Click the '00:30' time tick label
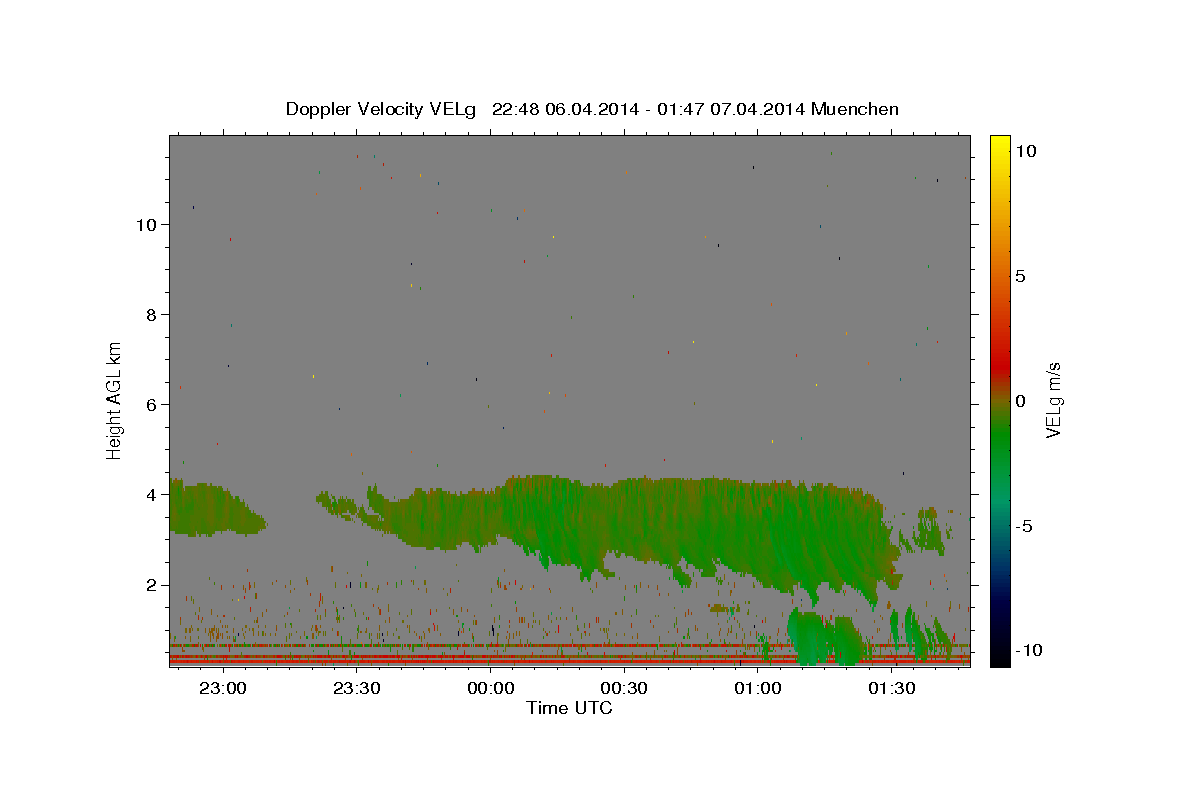Image resolution: width=1200 pixels, height=800 pixels. tap(624, 688)
